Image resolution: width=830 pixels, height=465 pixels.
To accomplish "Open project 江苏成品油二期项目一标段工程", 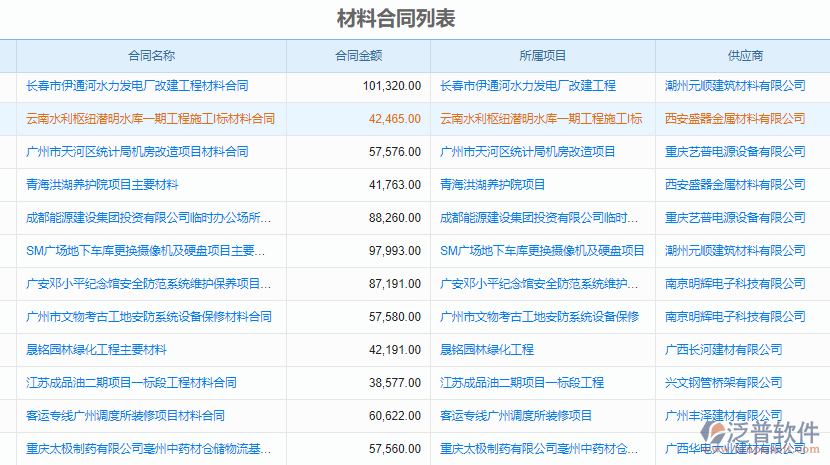I will (522, 382).
